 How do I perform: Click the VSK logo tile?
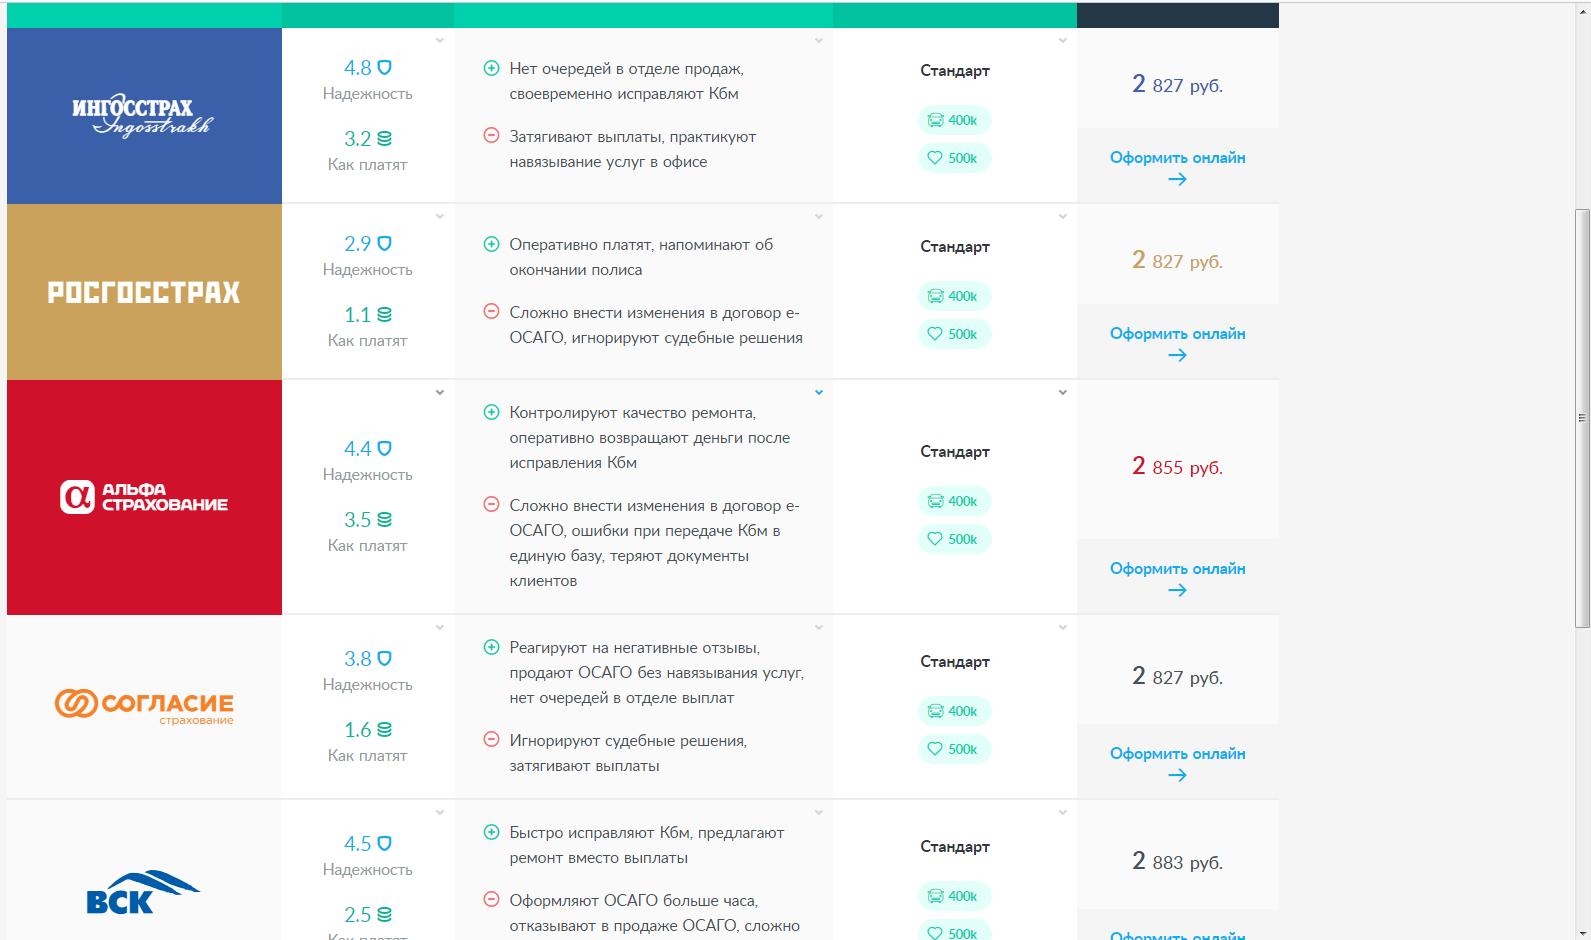(144, 870)
